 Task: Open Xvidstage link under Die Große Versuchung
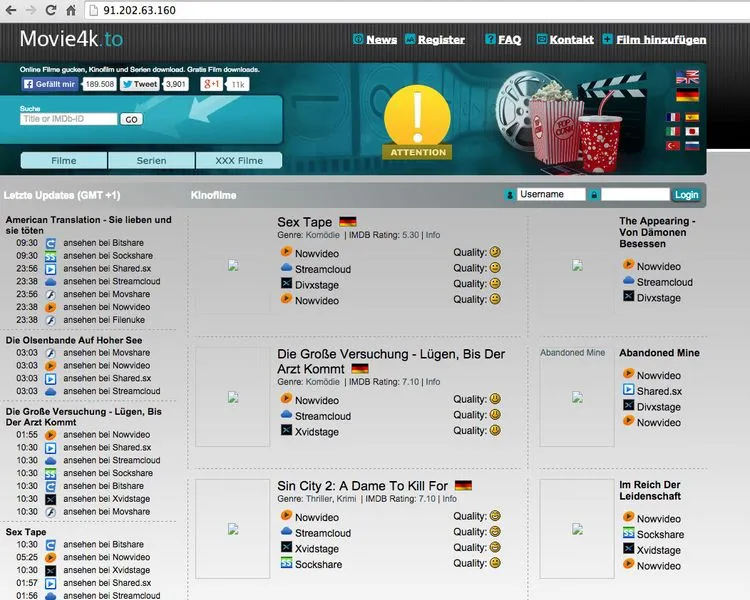pyautogui.click(x=317, y=432)
